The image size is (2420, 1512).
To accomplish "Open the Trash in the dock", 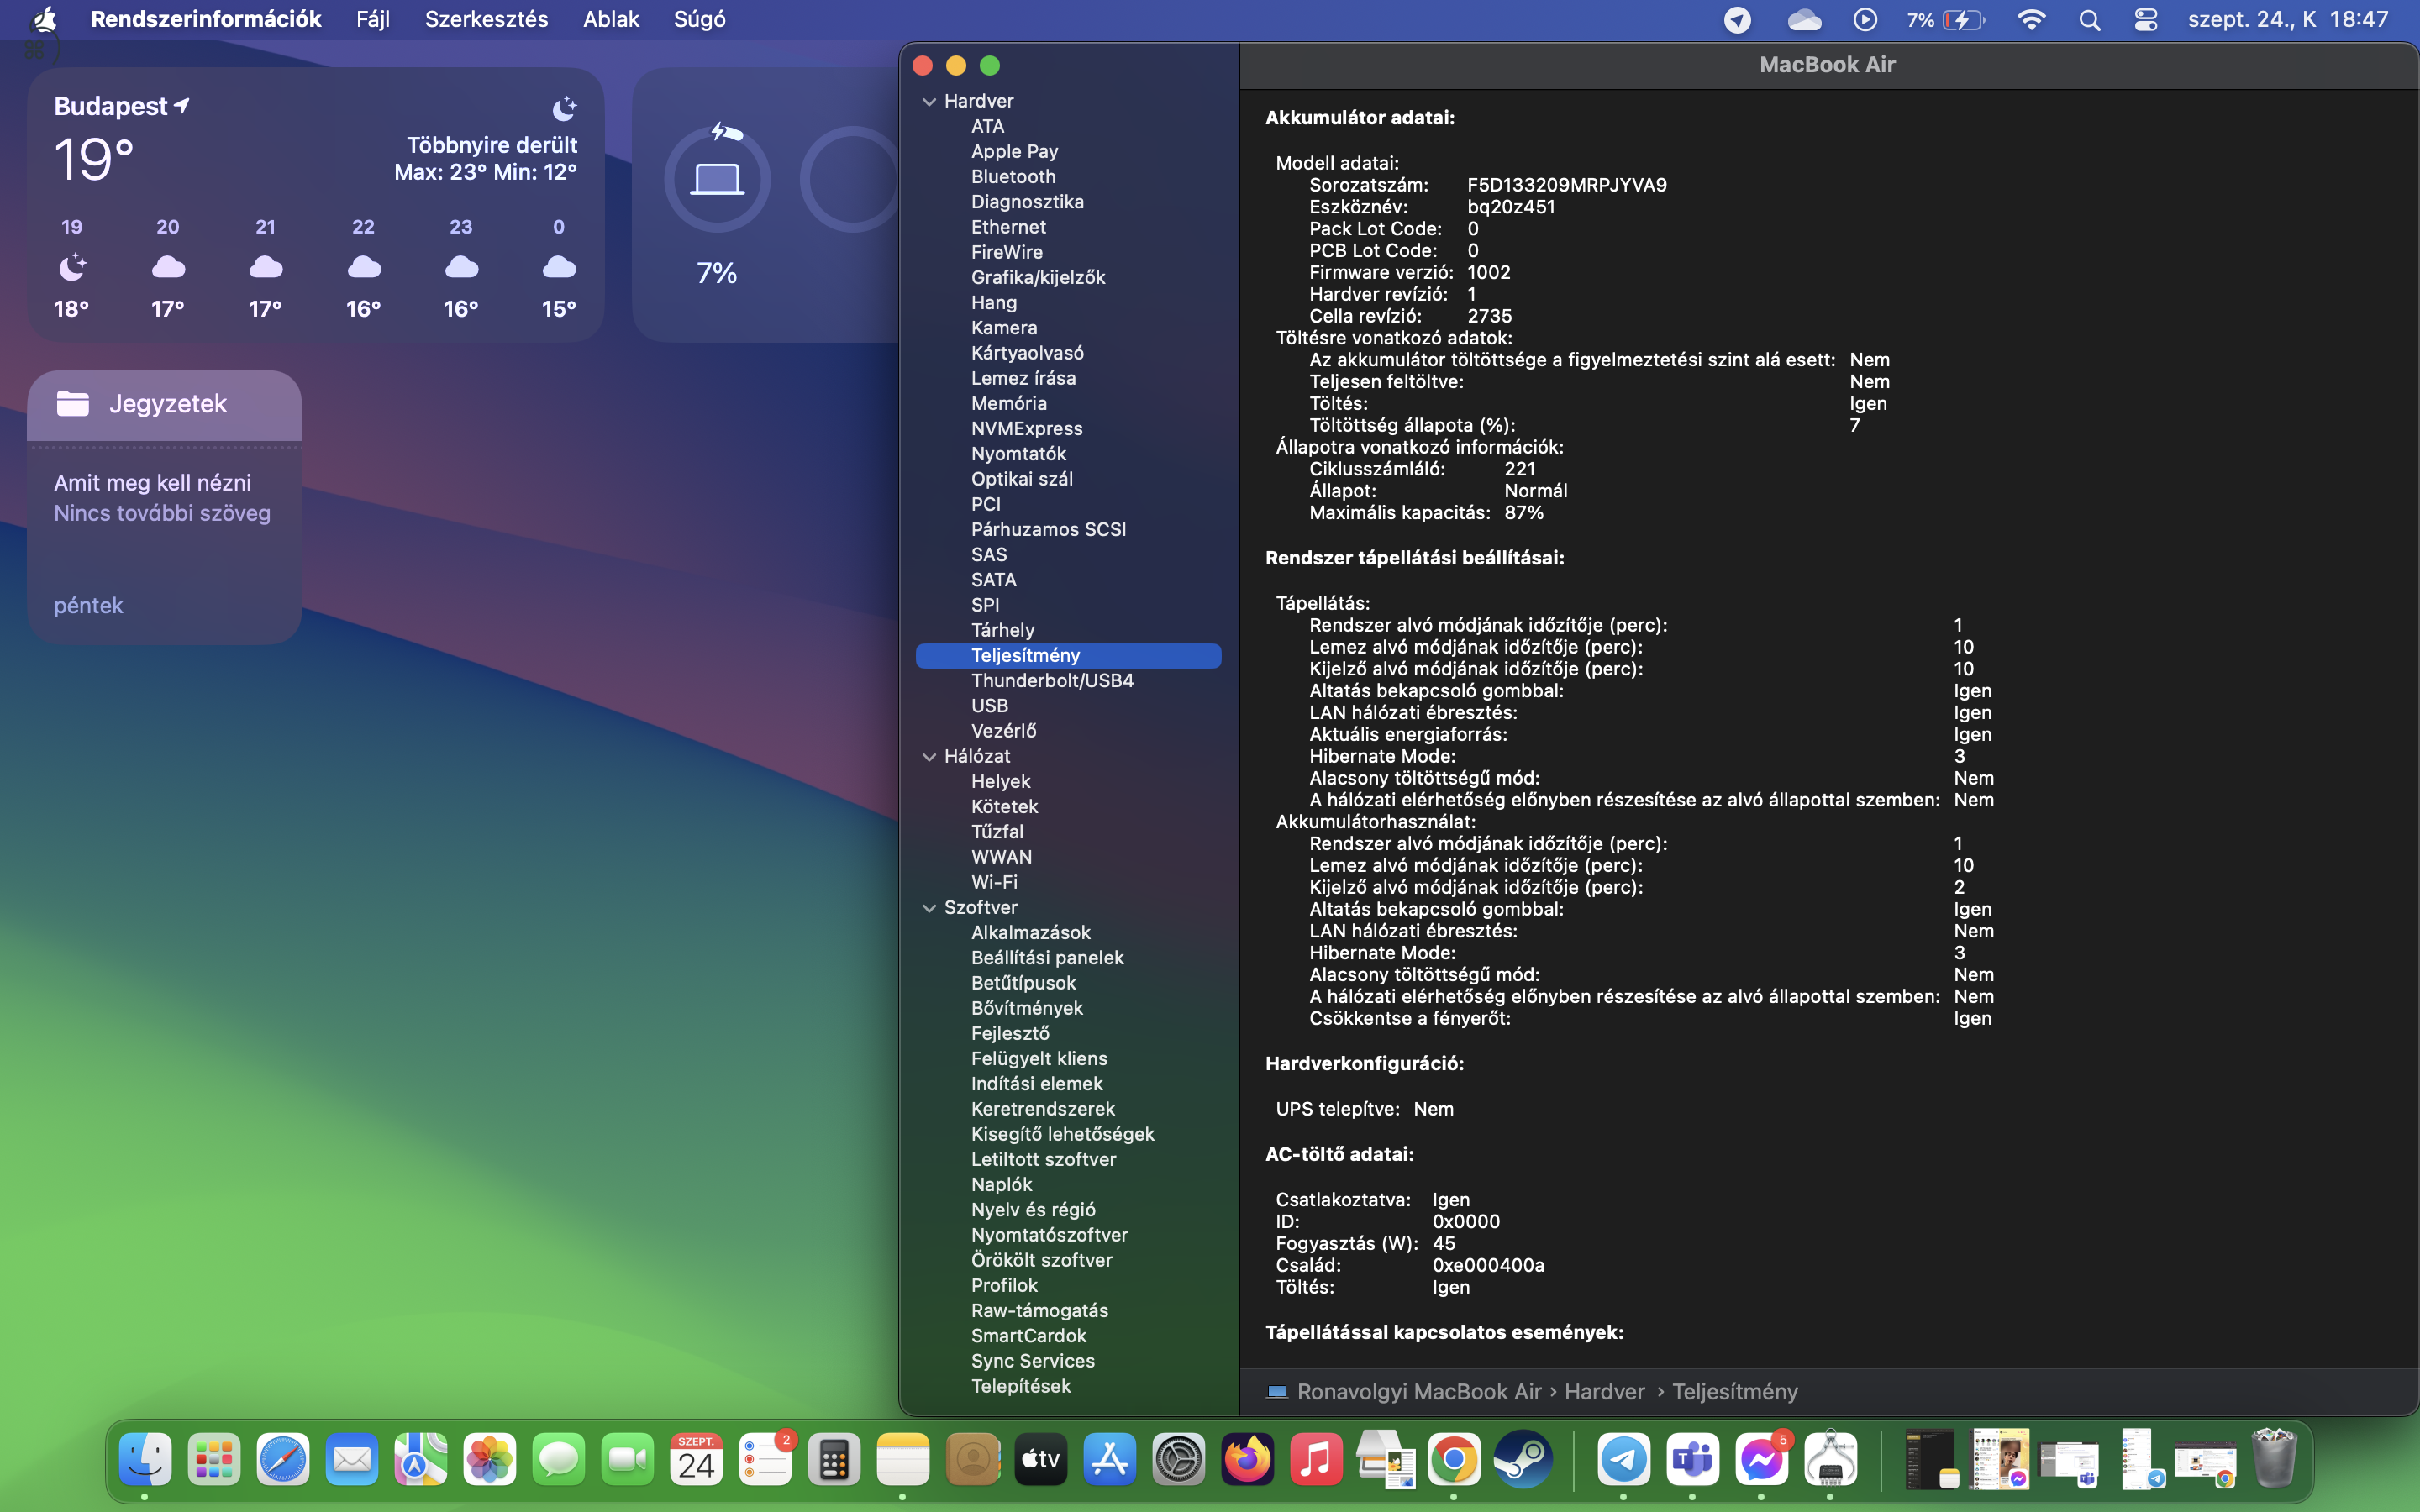I will point(2275,1460).
